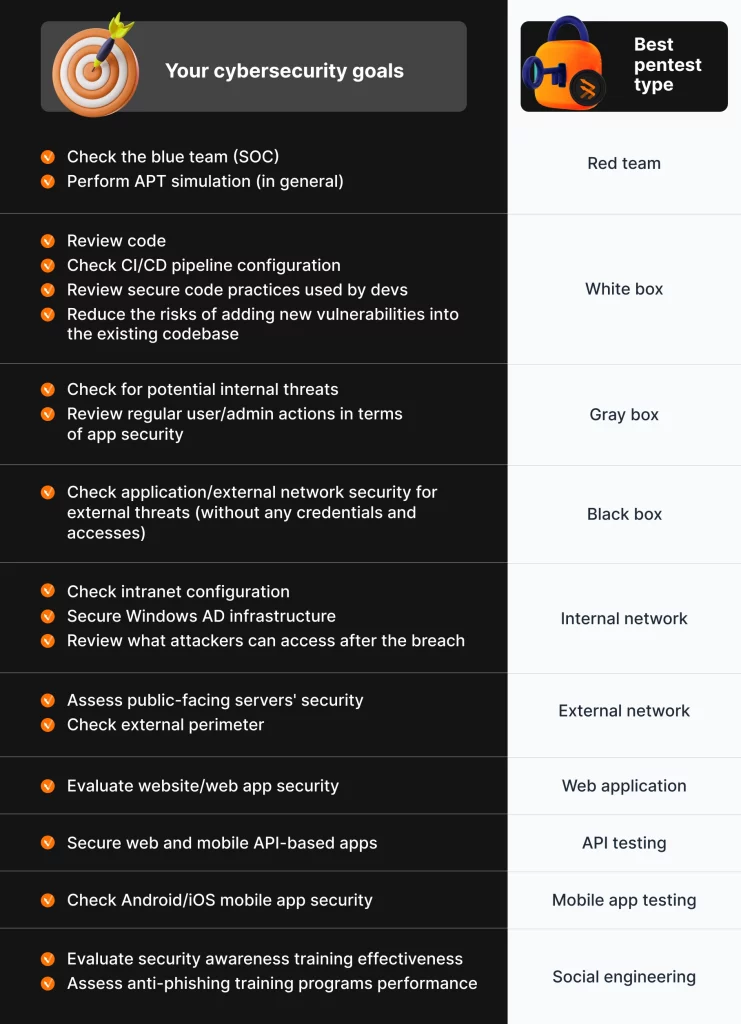Select the Social engineering cell
Viewport: 741px width, 1024px height.
click(x=624, y=976)
